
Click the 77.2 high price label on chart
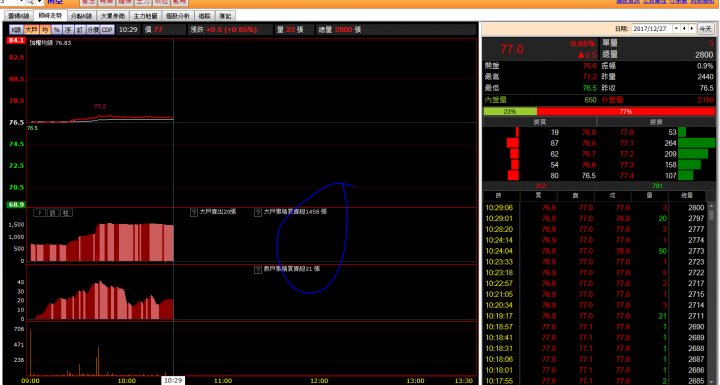click(x=100, y=106)
